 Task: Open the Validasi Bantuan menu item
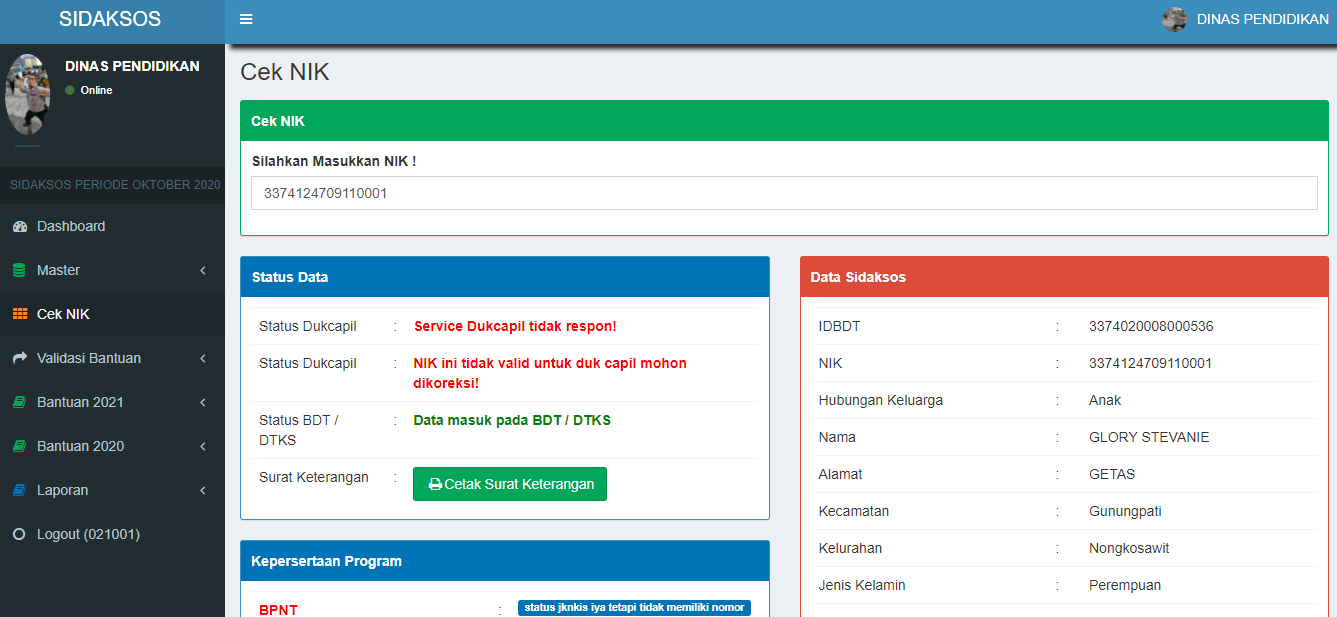pyautogui.click(x=112, y=358)
